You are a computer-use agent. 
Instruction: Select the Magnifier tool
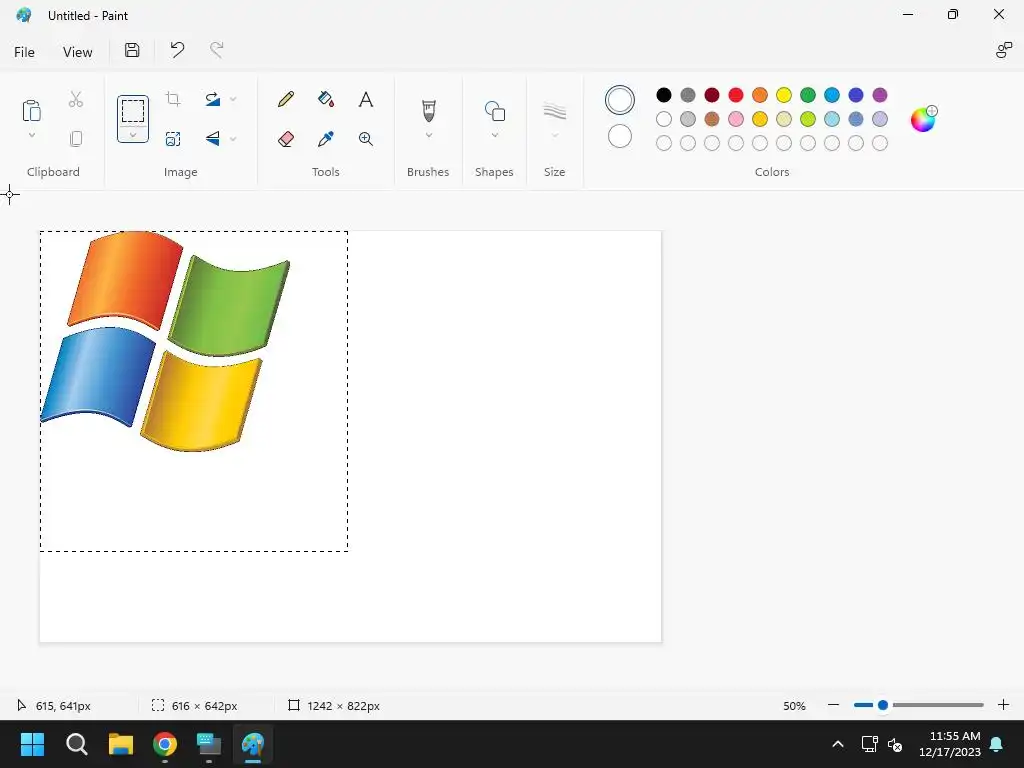366,138
